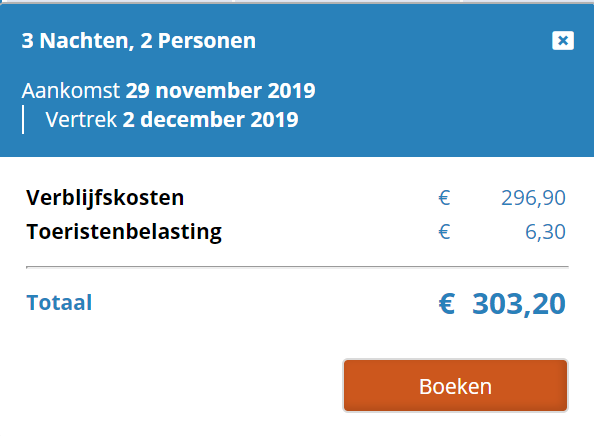The width and height of the screenshot is (594, 436).
Task: Click the white vertical bar beside Vertrek
Action: (23, 120)
